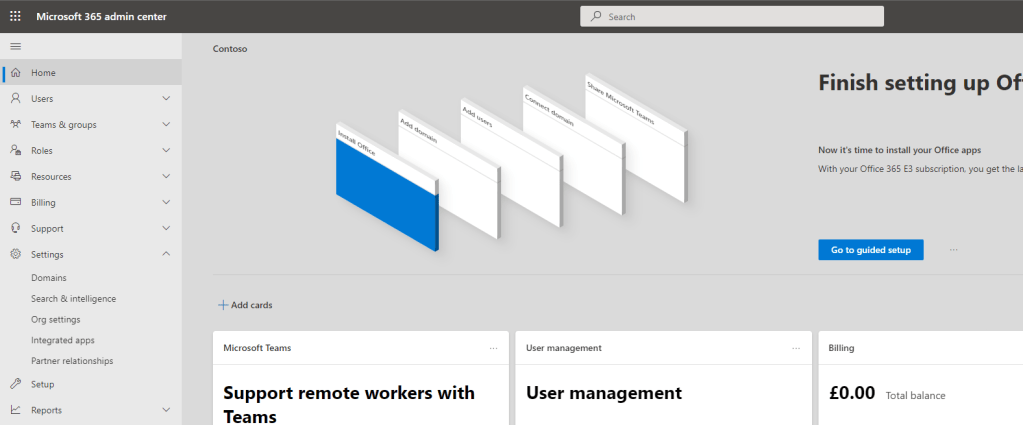
Task: Expand the Resources section chevron
Action: [x=166, y=177]
